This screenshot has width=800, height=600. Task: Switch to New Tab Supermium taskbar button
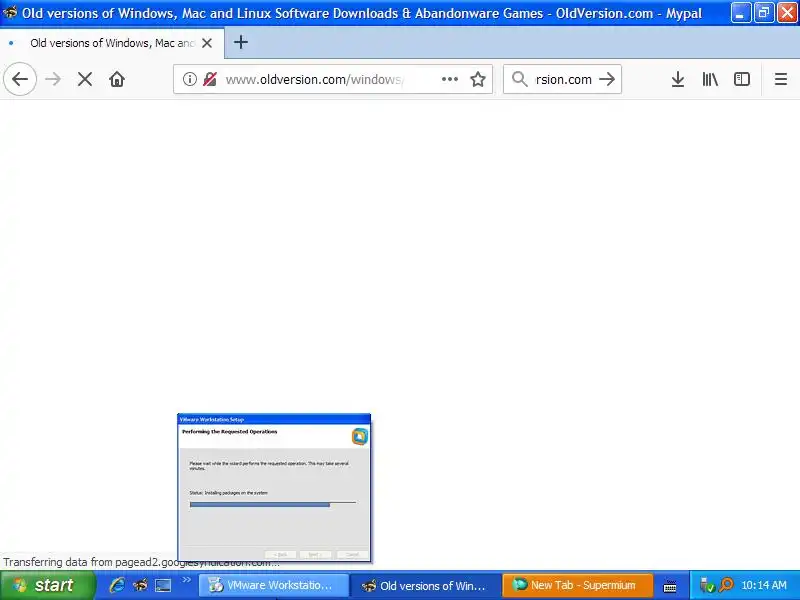pyautogui.click(x=578, y=585)
